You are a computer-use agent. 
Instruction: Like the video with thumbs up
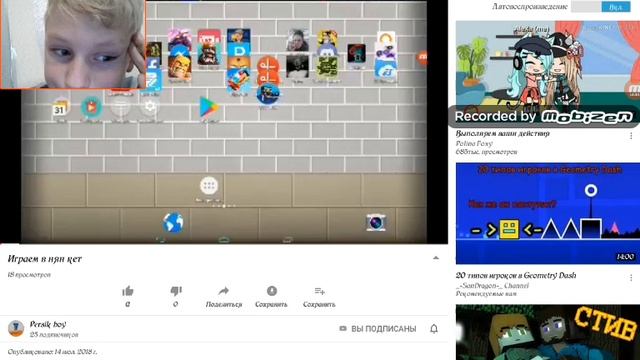tap(128, 291)
